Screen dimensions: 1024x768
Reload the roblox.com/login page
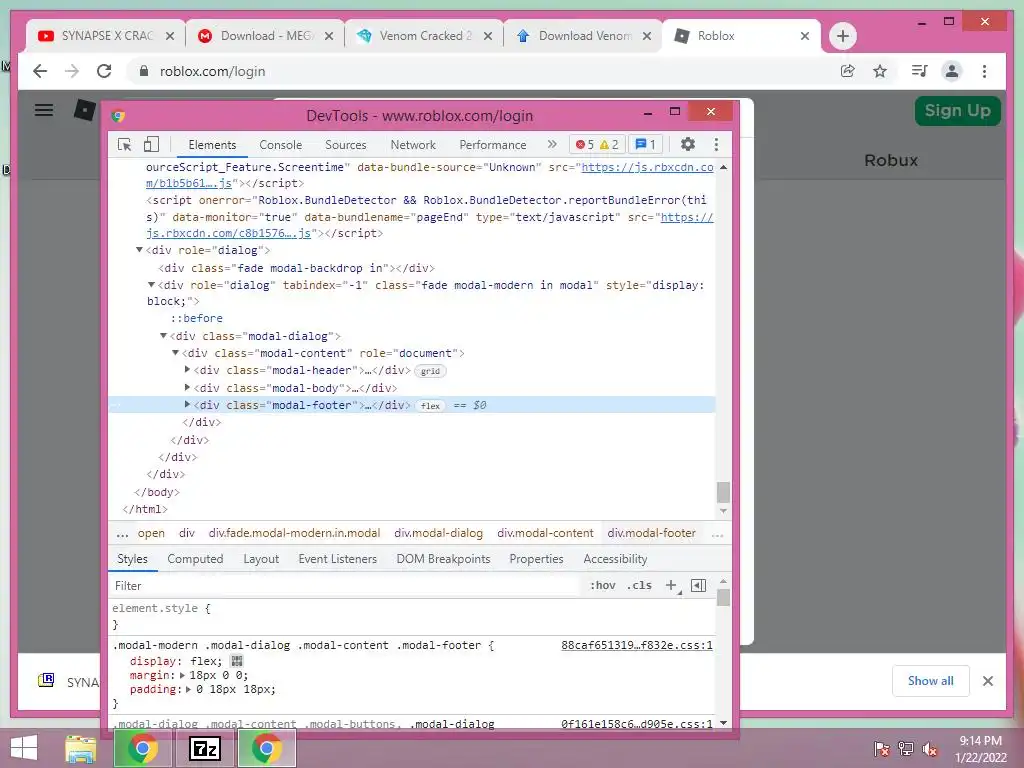[x=104, y=71]
